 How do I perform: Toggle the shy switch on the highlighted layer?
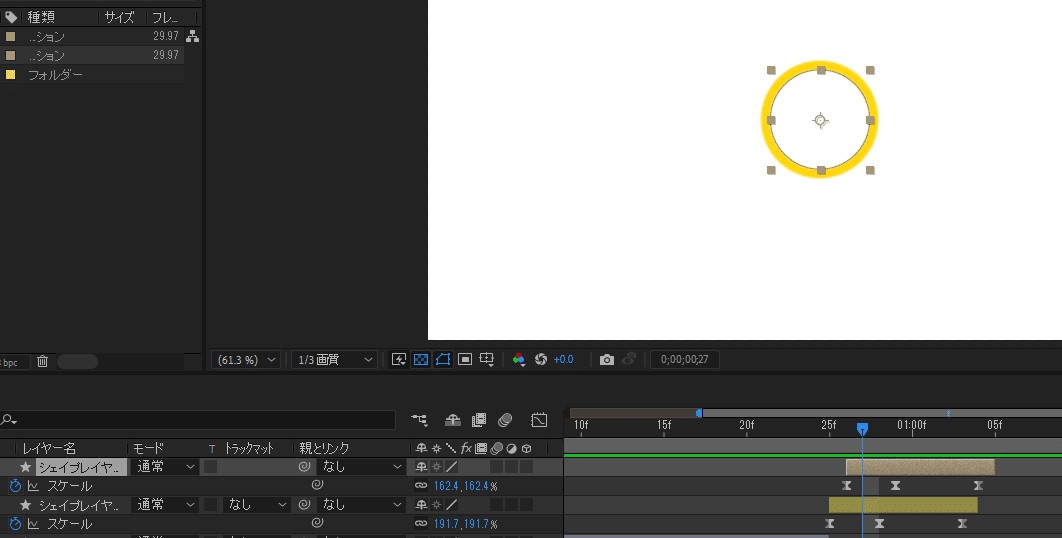pos(421,467)
